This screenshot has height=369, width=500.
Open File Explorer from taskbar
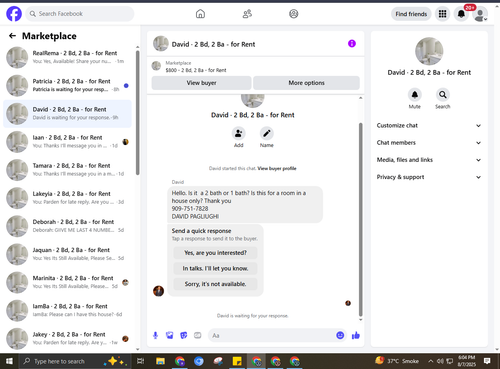tap(160, 361)
